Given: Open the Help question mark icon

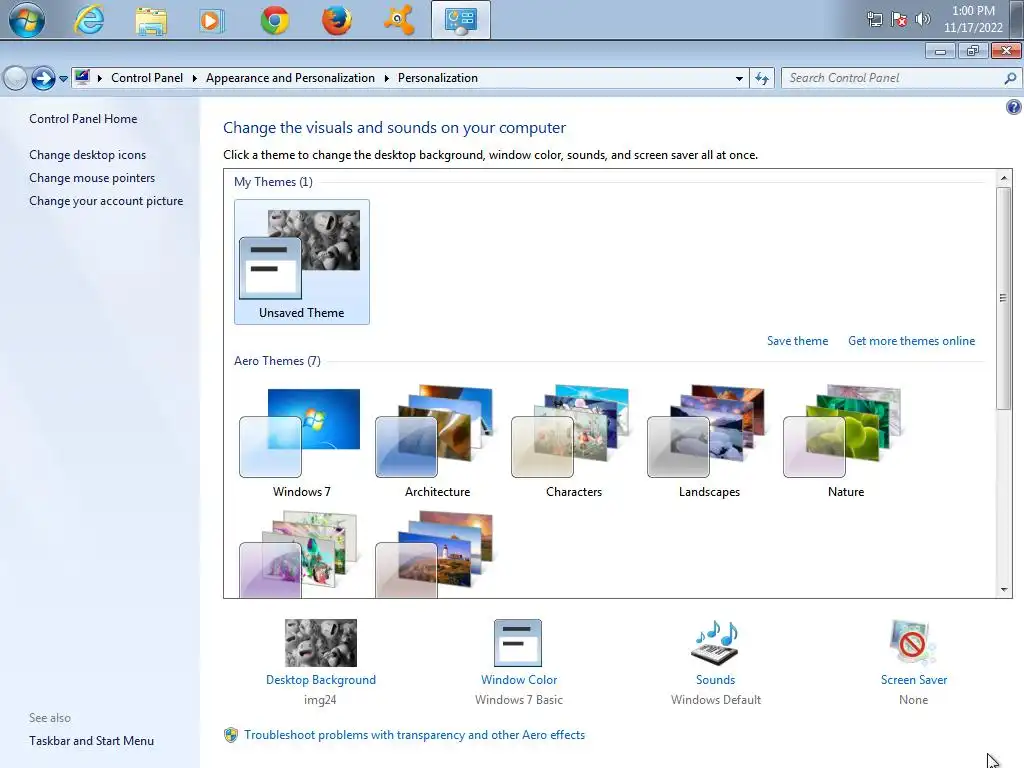Looking at the screenshot, I should pyautogui.click(x=1014, y=107).
